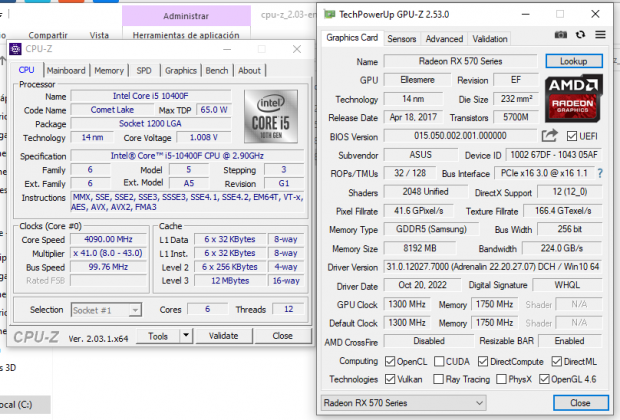Open the SPD tab in CPU-Z
The width and height of the screenshot is (620, 420).
pos(144,70)
